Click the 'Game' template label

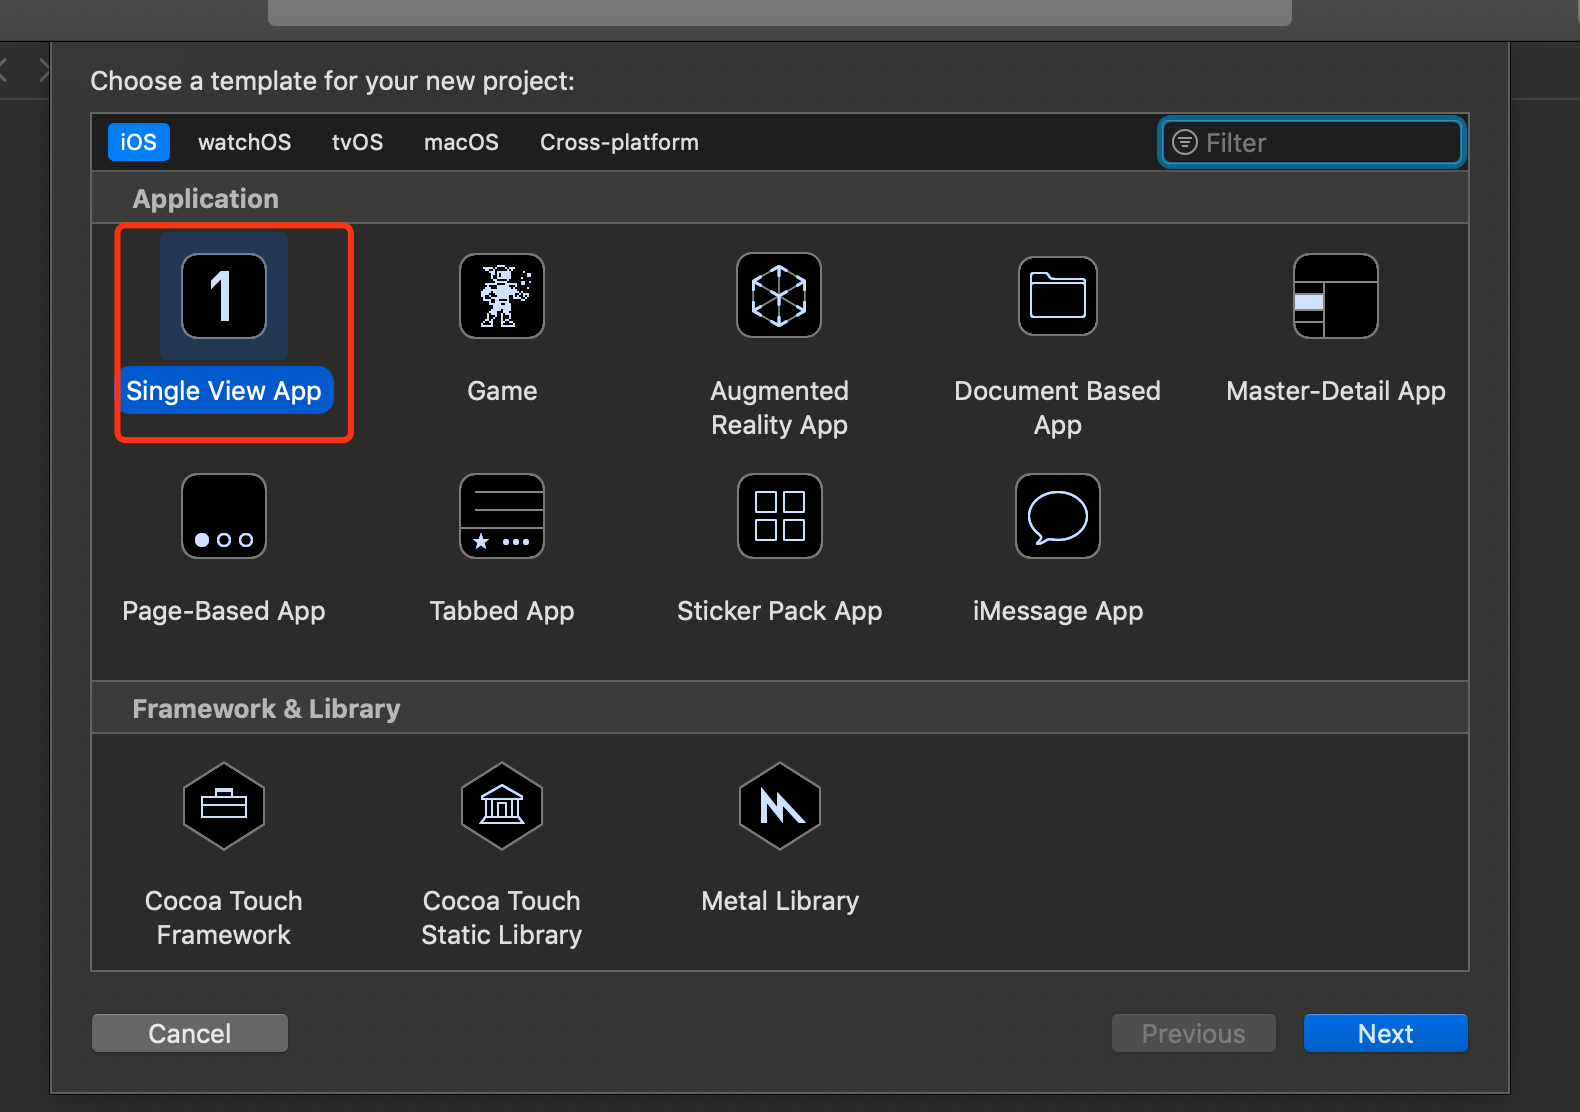tap(502, 390)
